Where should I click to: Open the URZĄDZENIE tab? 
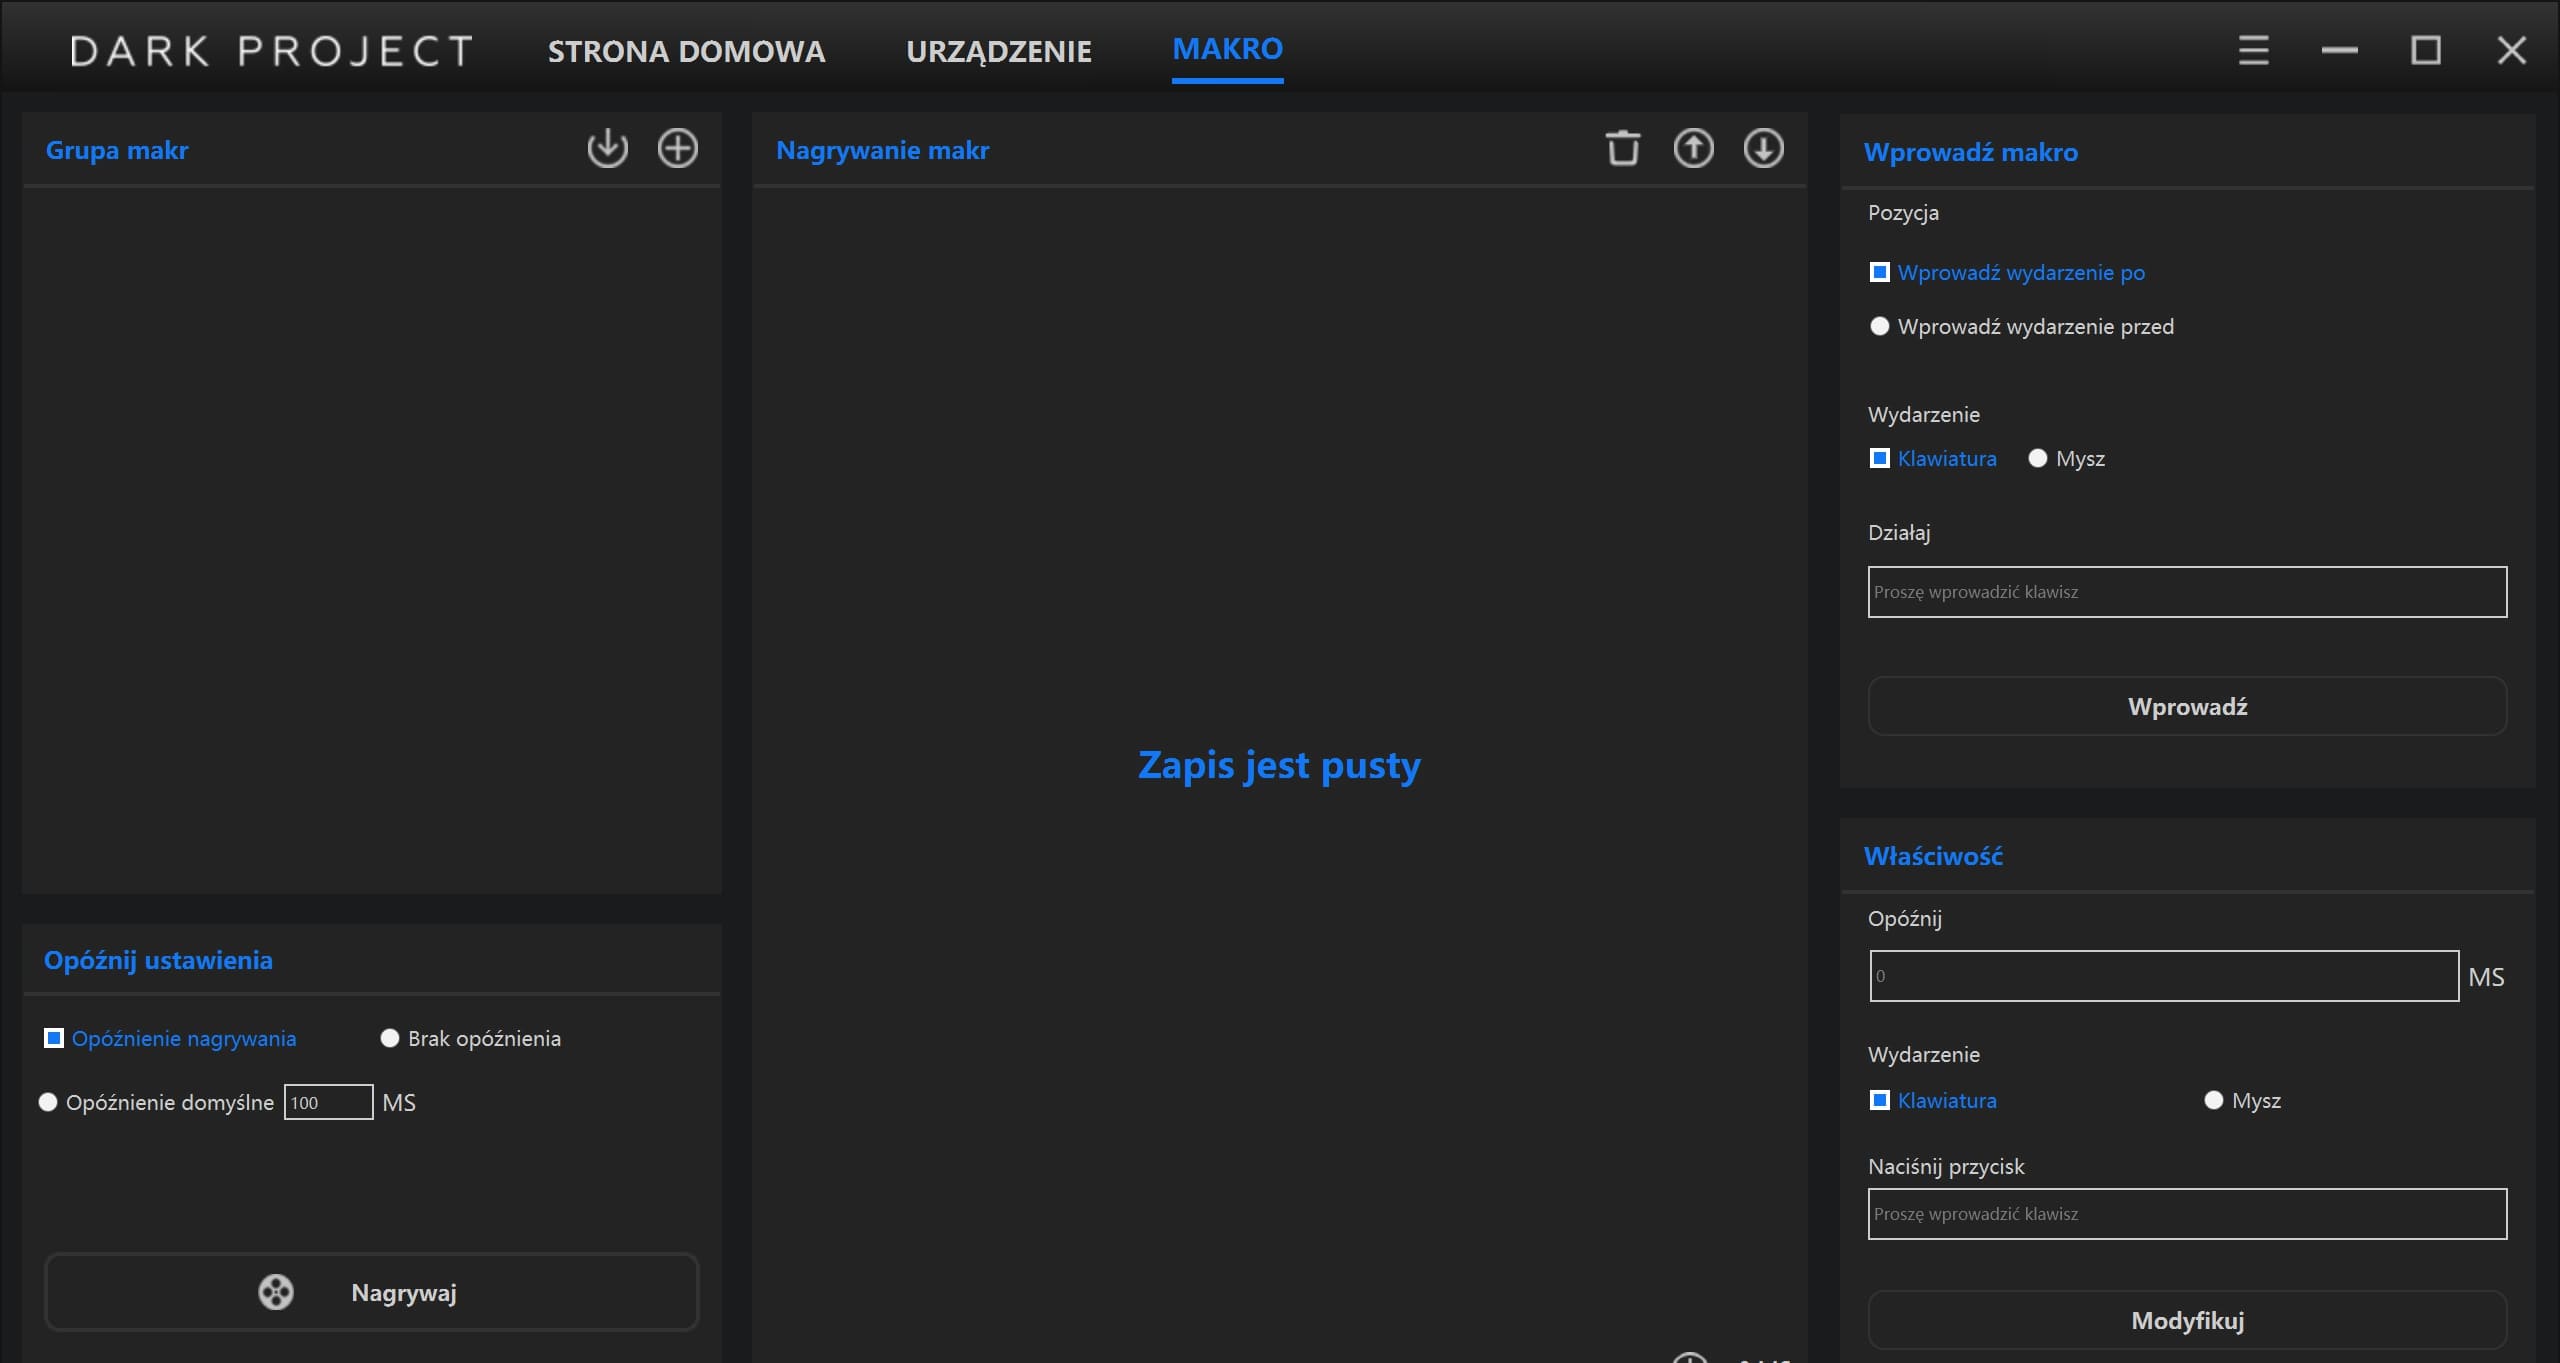click(998, 51)
